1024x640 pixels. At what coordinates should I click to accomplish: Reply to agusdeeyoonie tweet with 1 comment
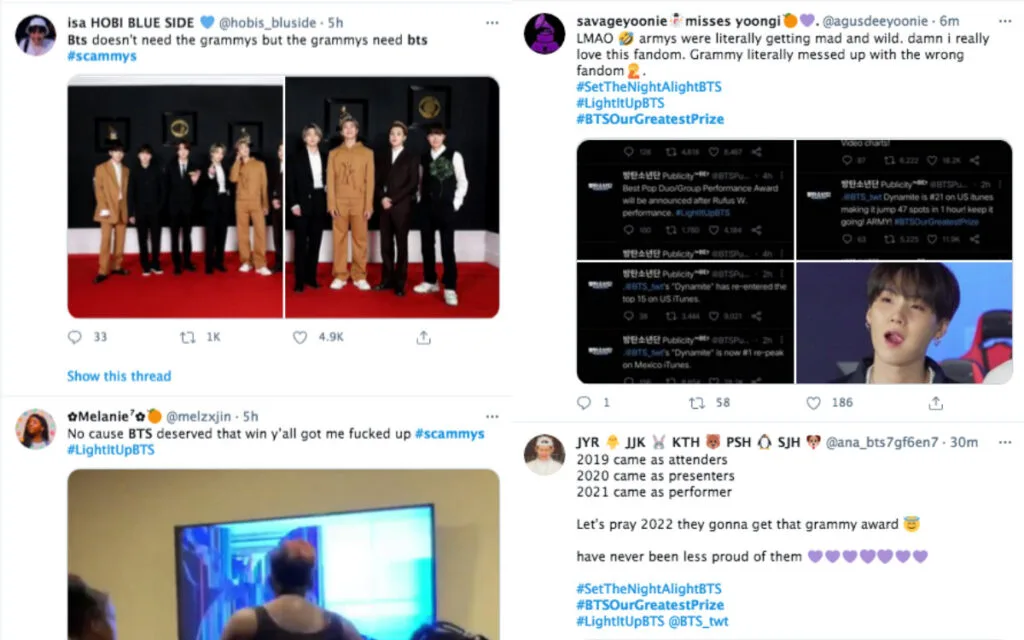[x=584, y=403]
